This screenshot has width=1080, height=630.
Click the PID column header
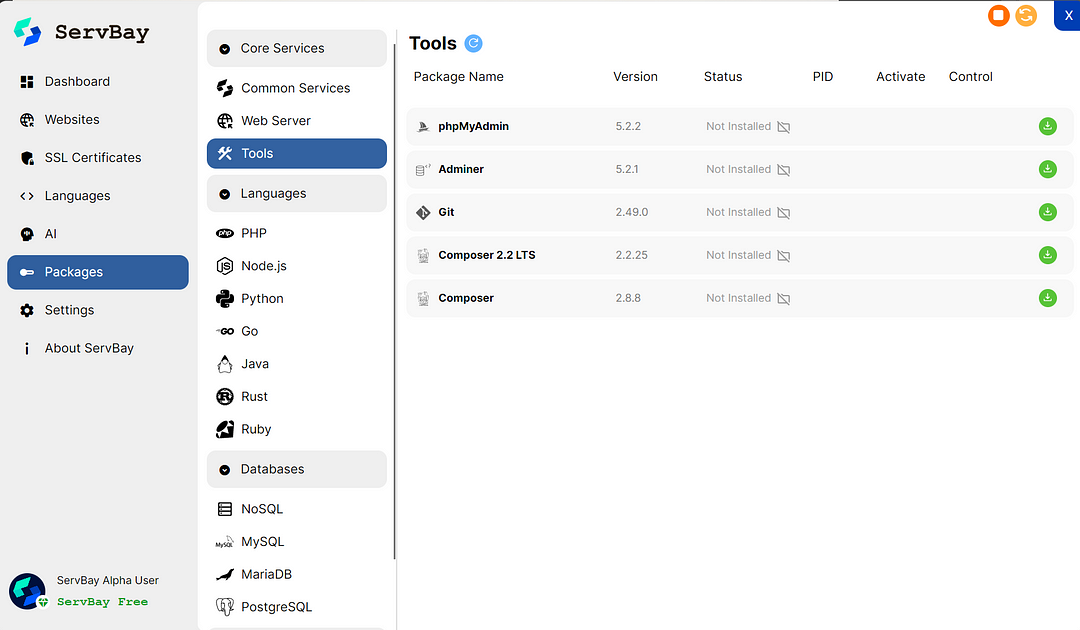(822, 76)
